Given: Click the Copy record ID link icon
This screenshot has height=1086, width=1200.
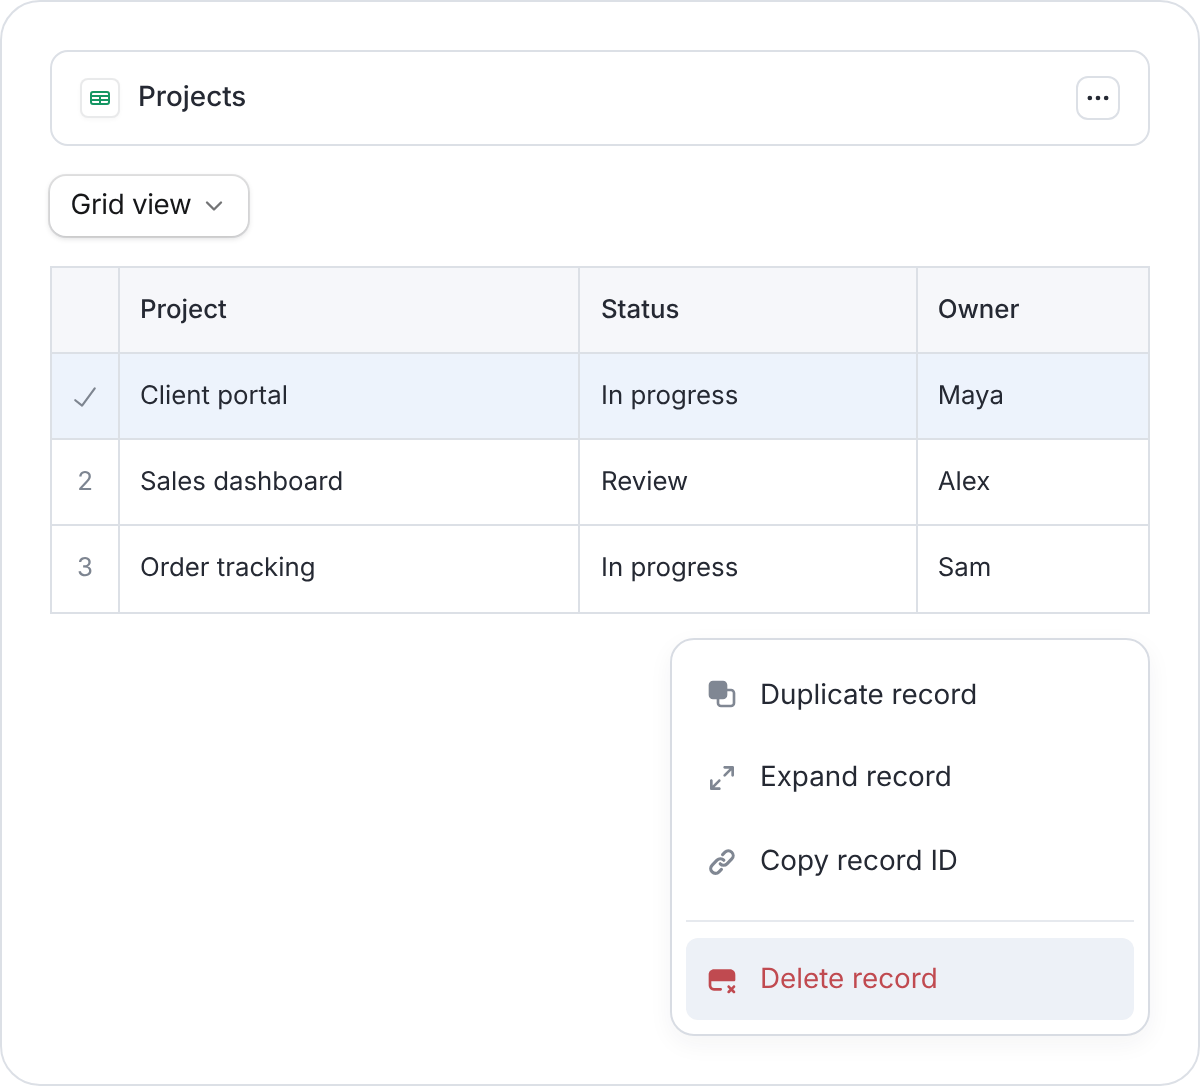Looking at the screenshot, I should (722, 861).
